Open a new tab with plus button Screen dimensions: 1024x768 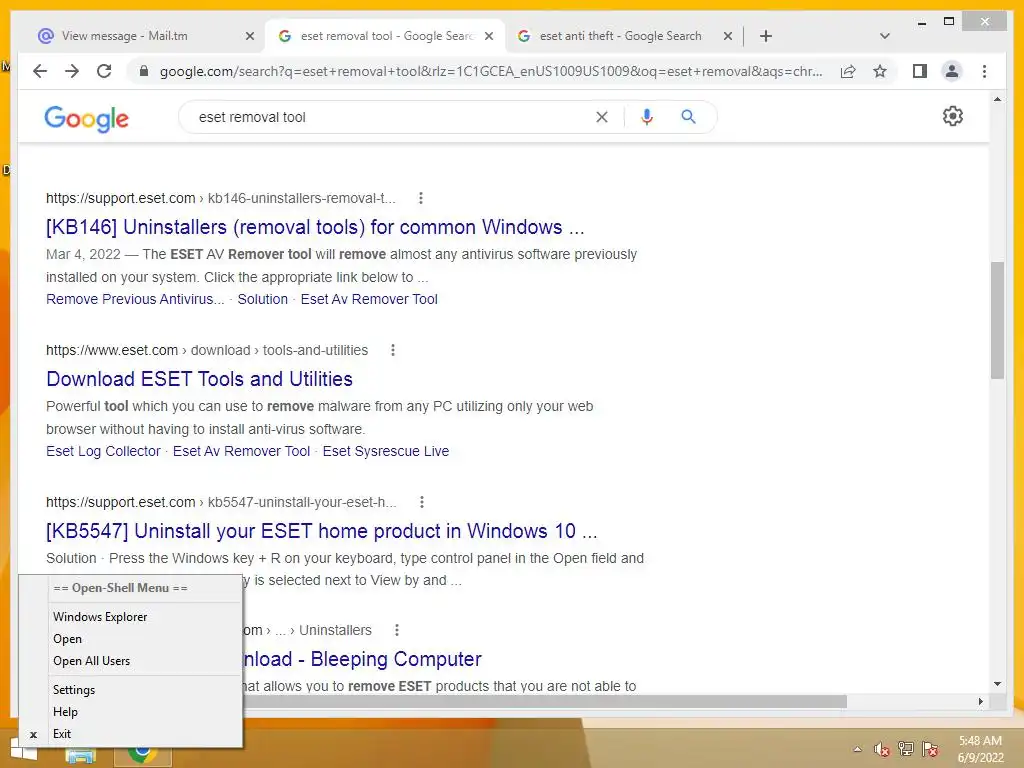click(766, 36)
